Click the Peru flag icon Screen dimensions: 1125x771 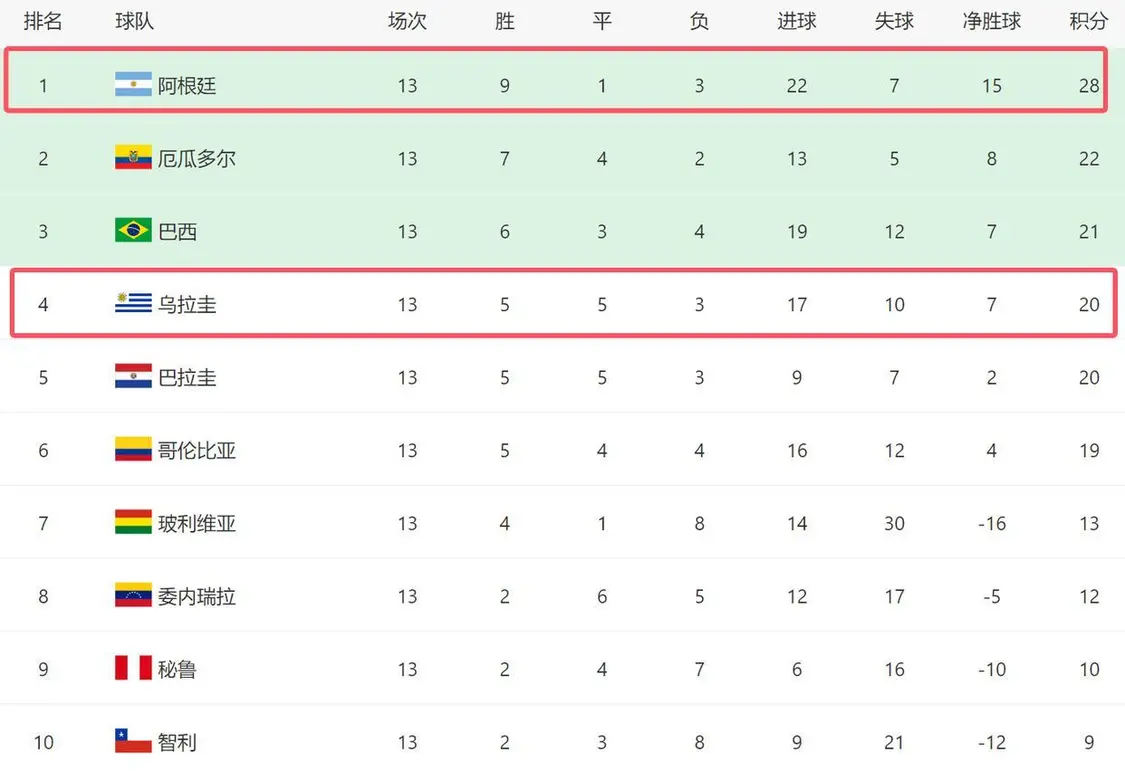(x=133, y=669)
